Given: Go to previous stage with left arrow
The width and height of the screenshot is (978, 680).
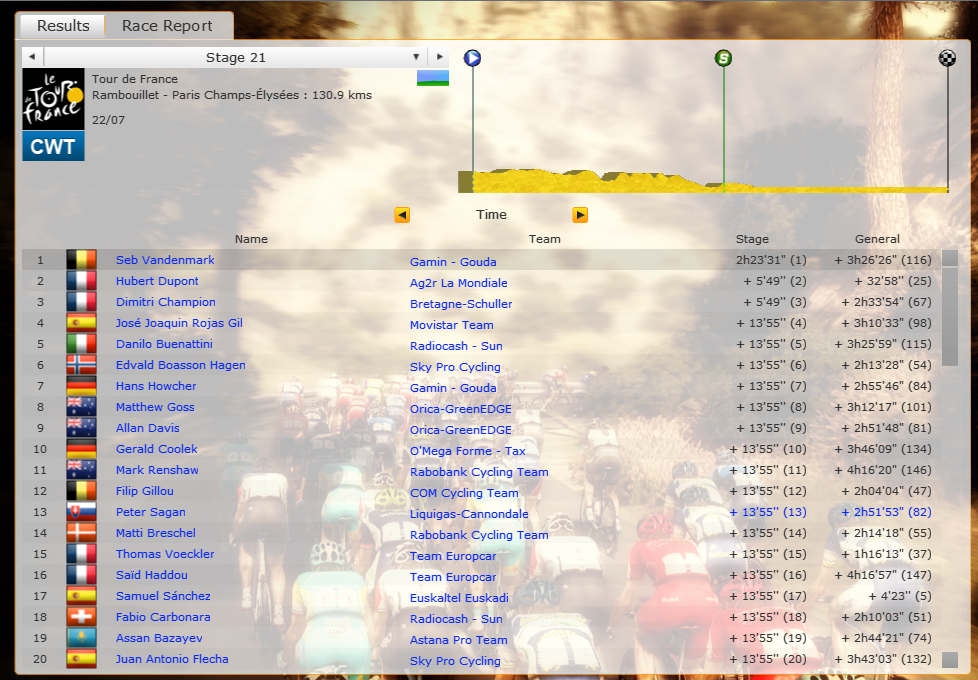Looking at the screenshot, I should [x=32, y=57].
